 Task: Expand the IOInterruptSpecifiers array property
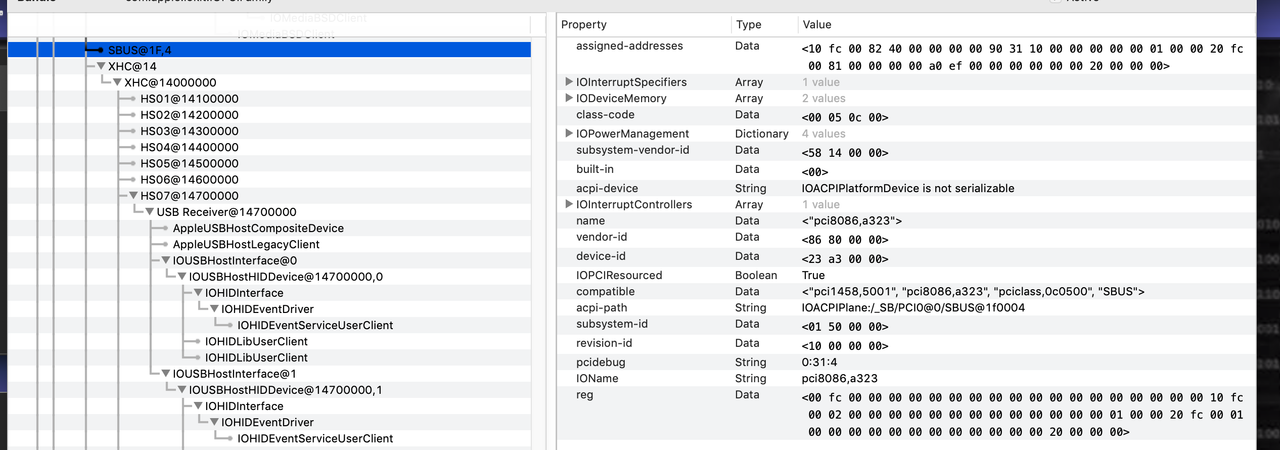(569, 82)
